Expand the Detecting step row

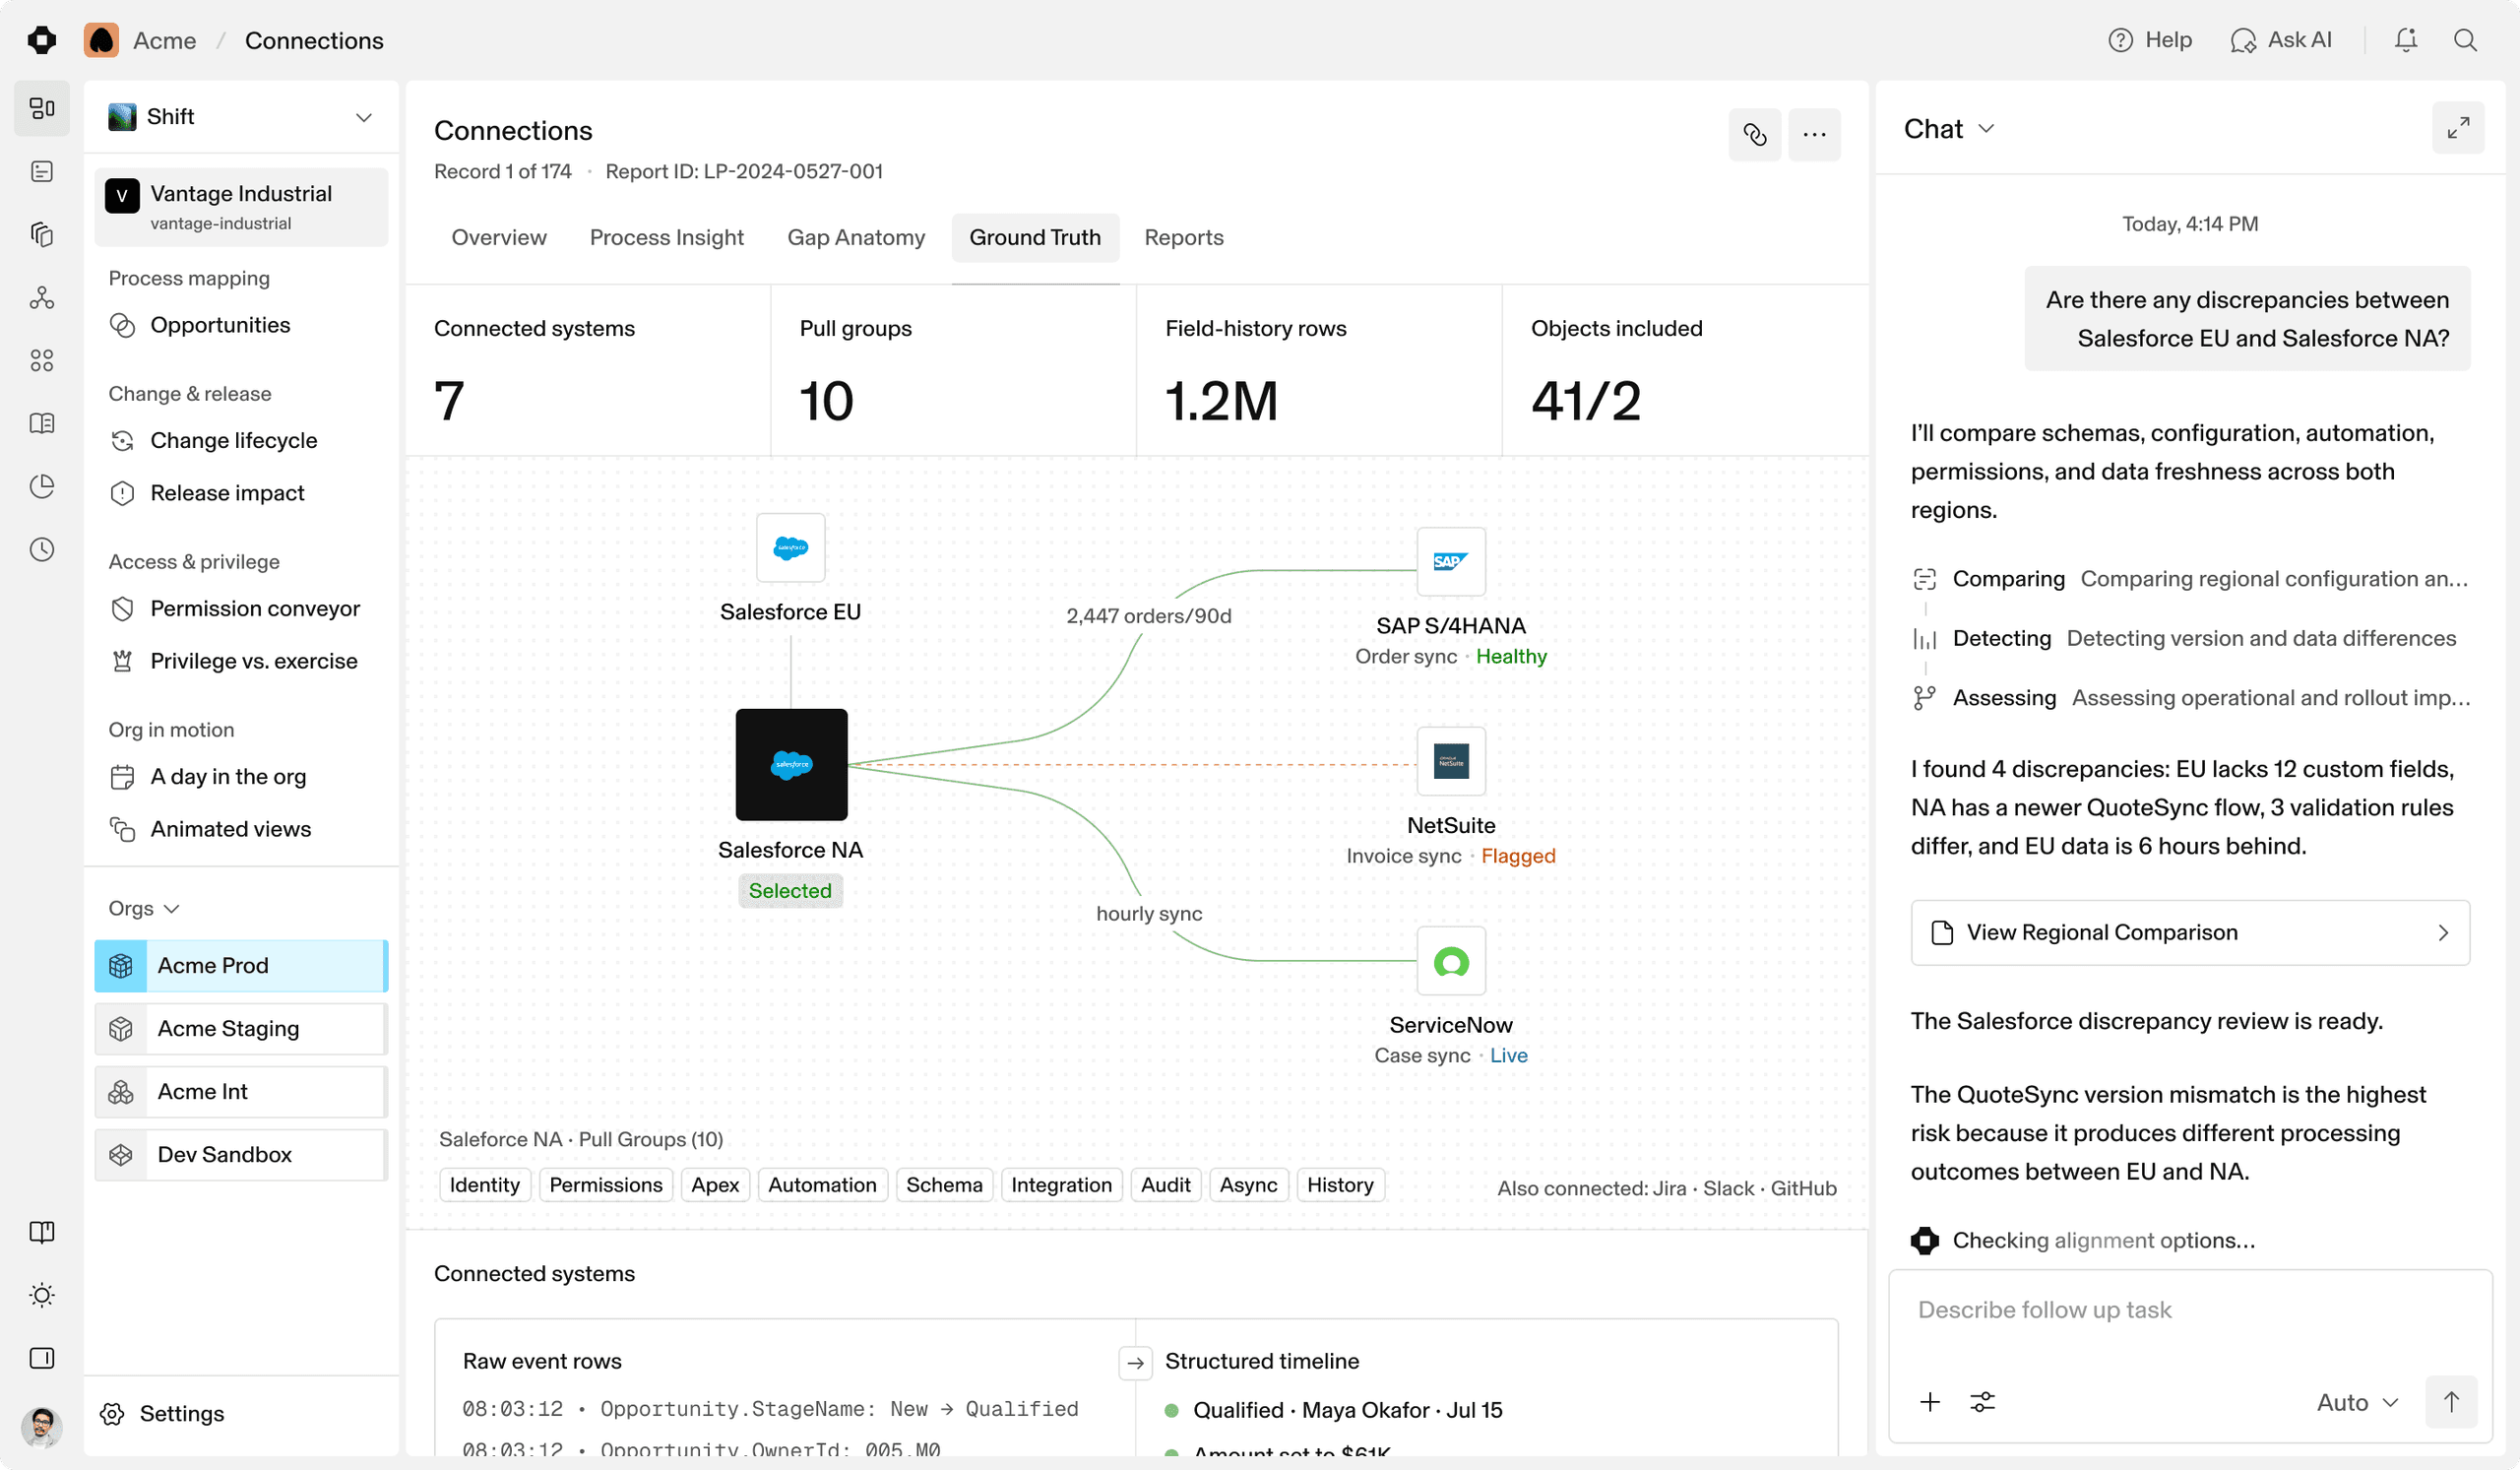(x=2190, y=638)
